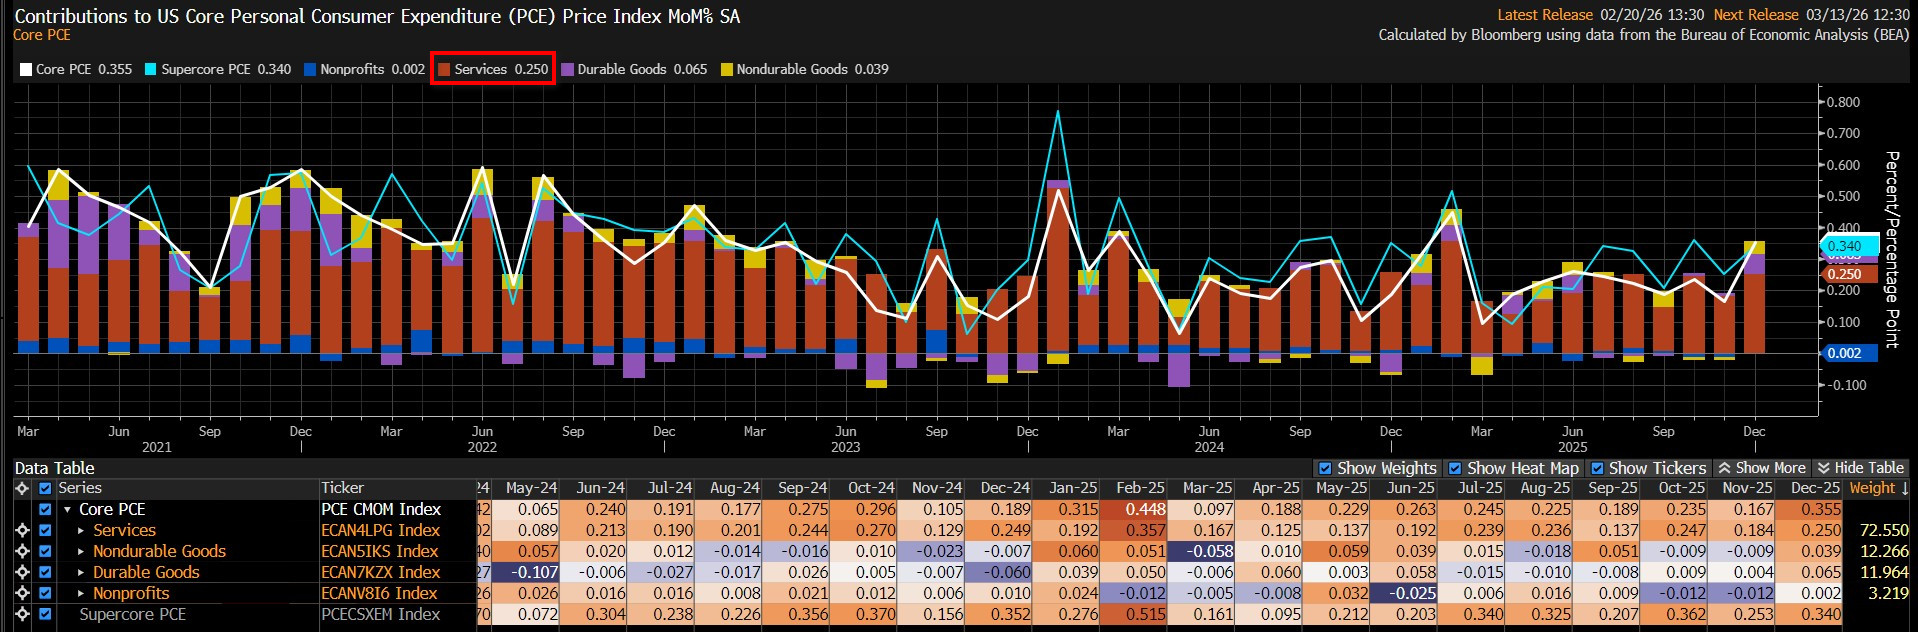Screen dimensions: 1918x632
Task: Click the Weight column sort arrow
Action: (1904, 488)
